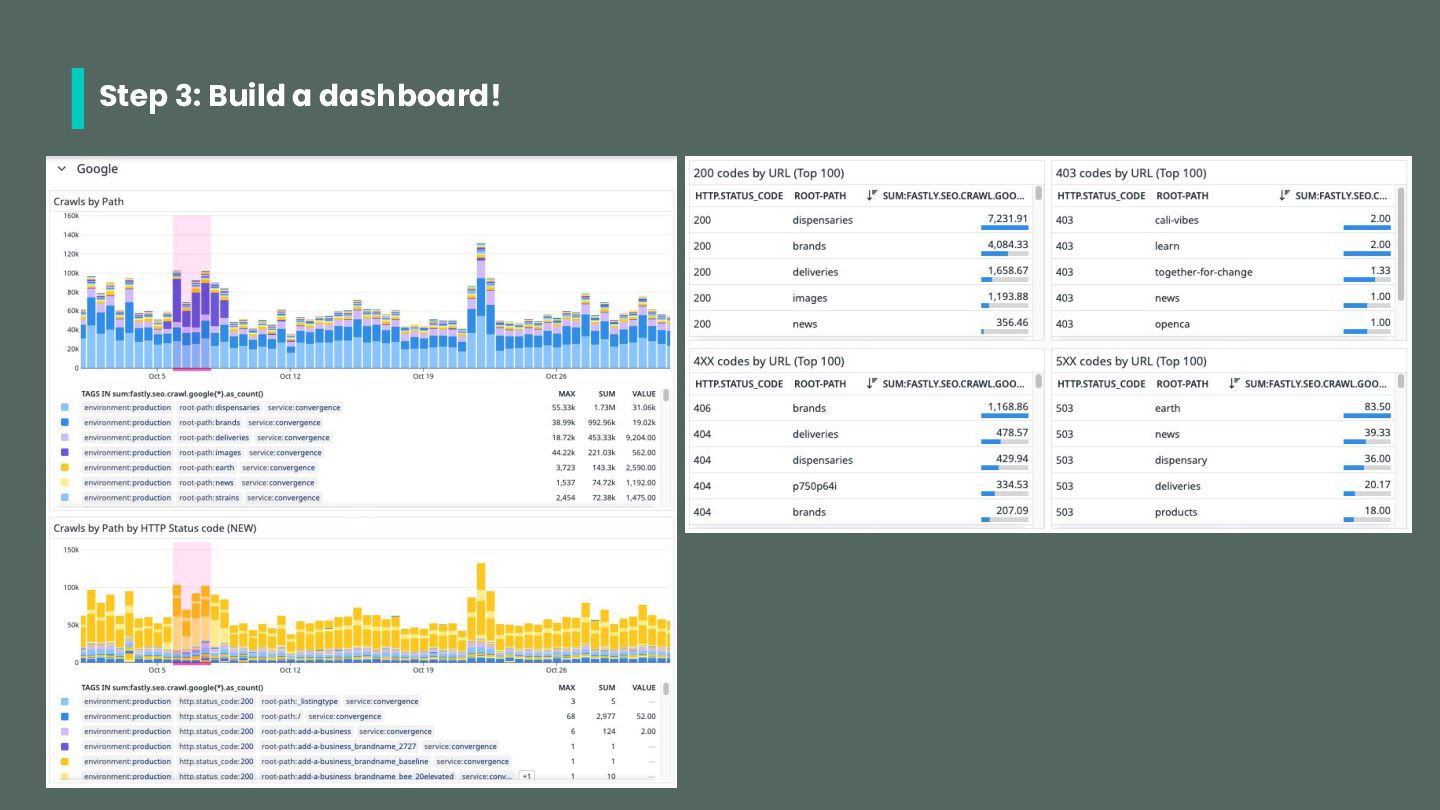Click the MAX column header in Crawls legend
This screenshot has height=810, width=1440.
[x=567, y=394]
